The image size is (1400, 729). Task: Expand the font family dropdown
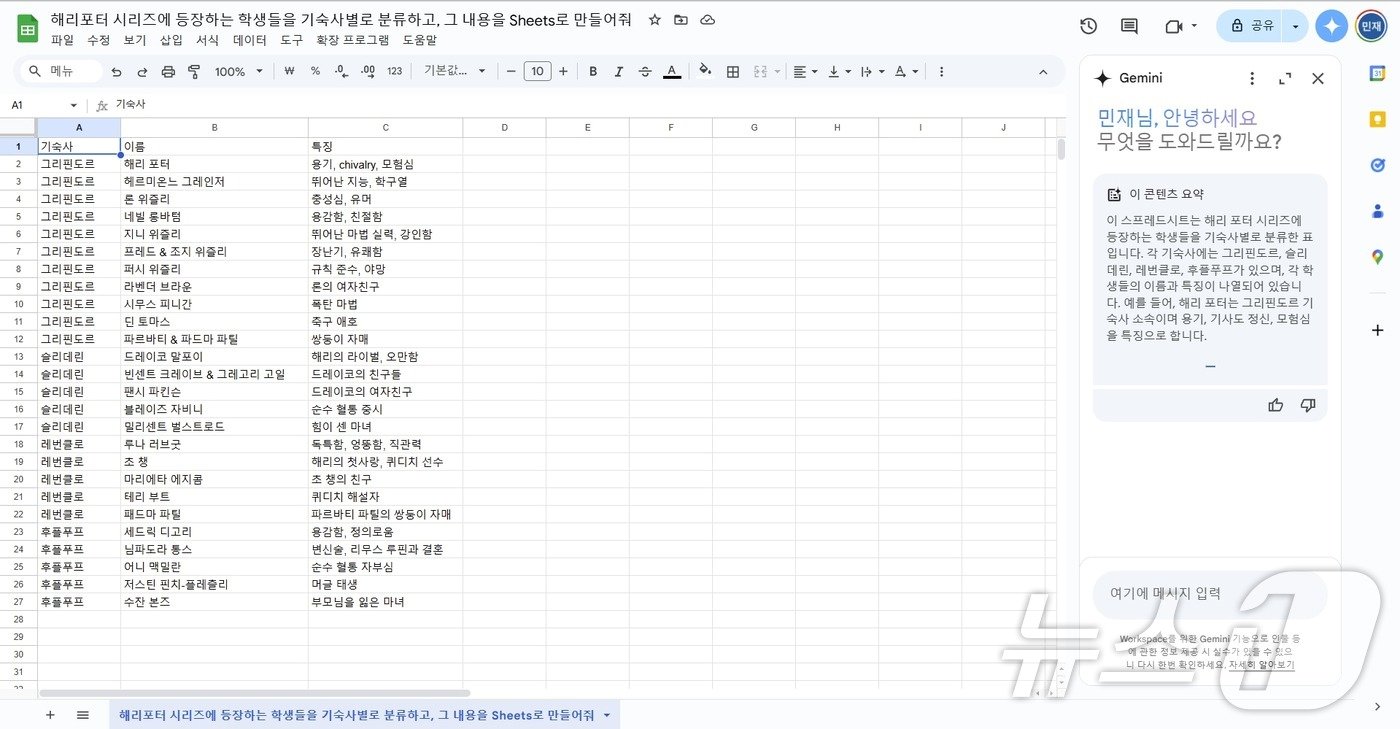tap(455, 71)
